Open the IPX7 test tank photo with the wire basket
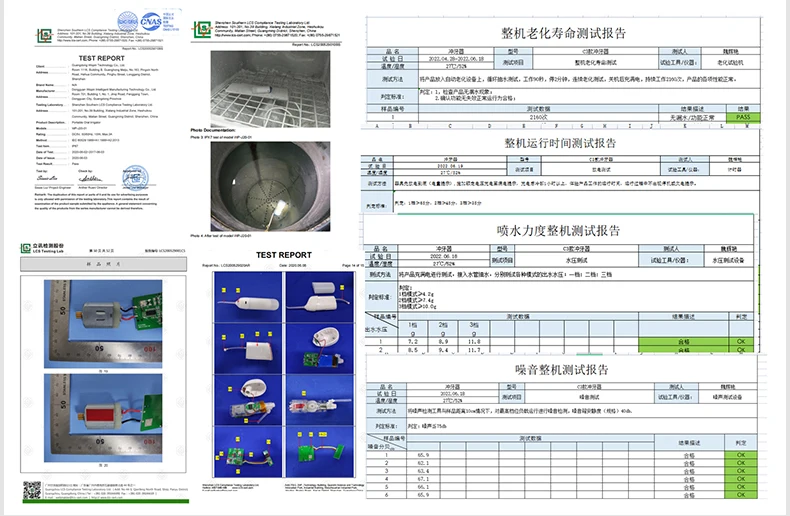The width and height of the screenshot is (790, 516). click(x=271, y=89)
